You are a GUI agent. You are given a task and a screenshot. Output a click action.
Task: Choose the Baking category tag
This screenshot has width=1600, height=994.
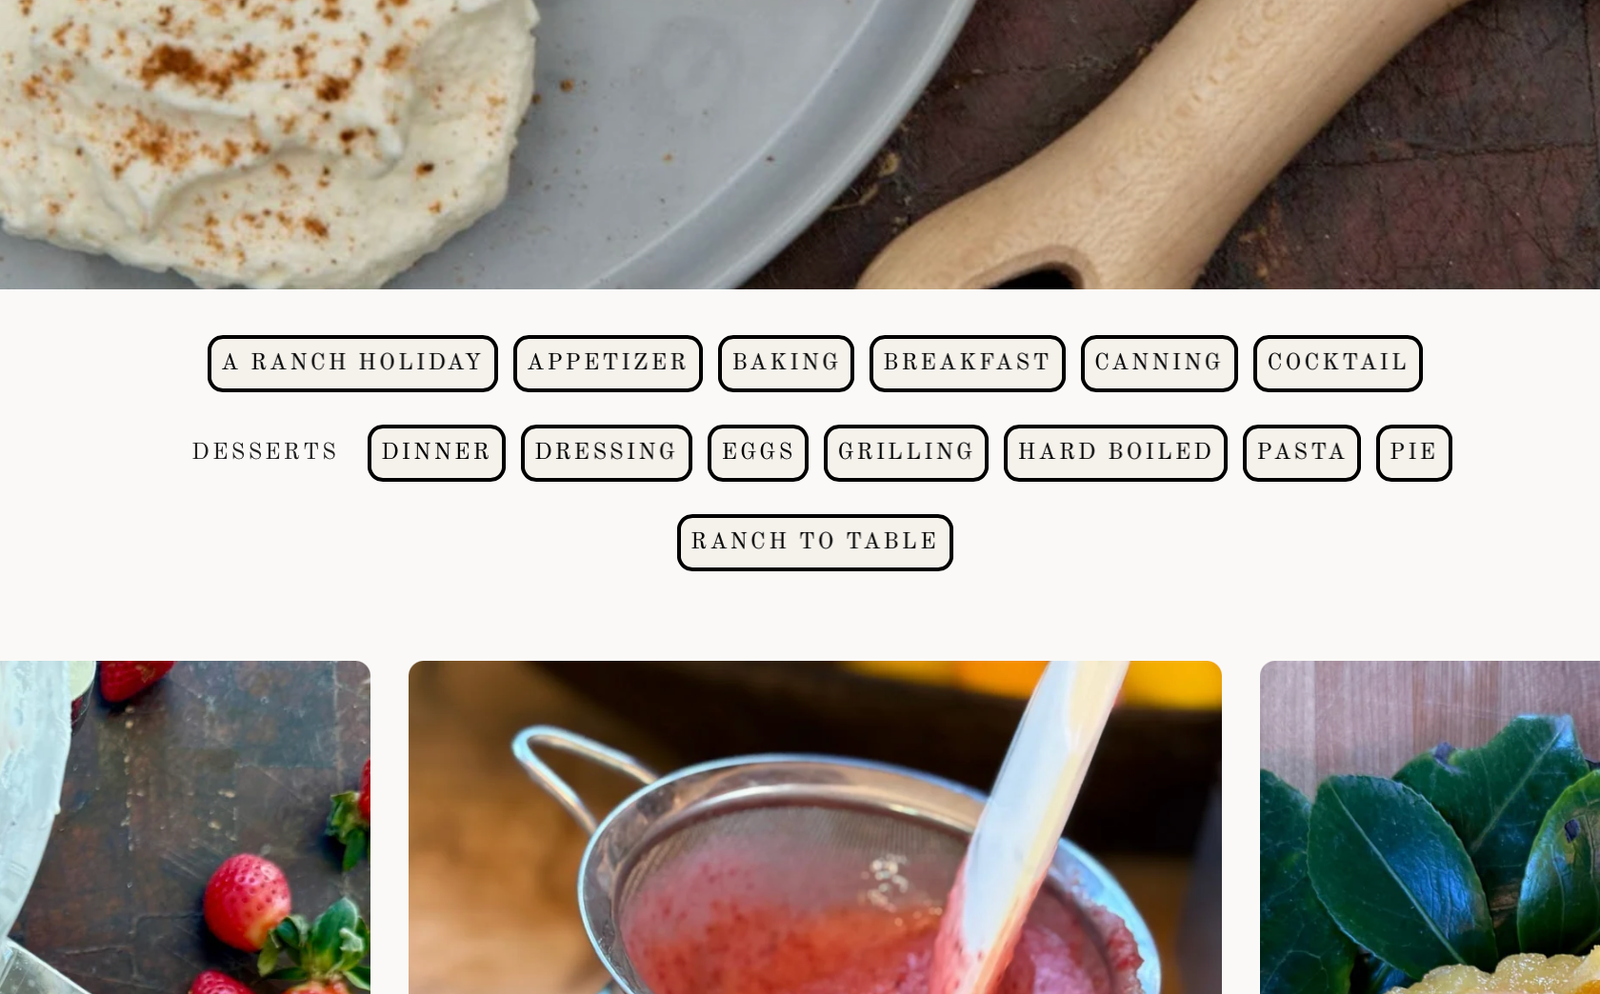tap(786, 363)
